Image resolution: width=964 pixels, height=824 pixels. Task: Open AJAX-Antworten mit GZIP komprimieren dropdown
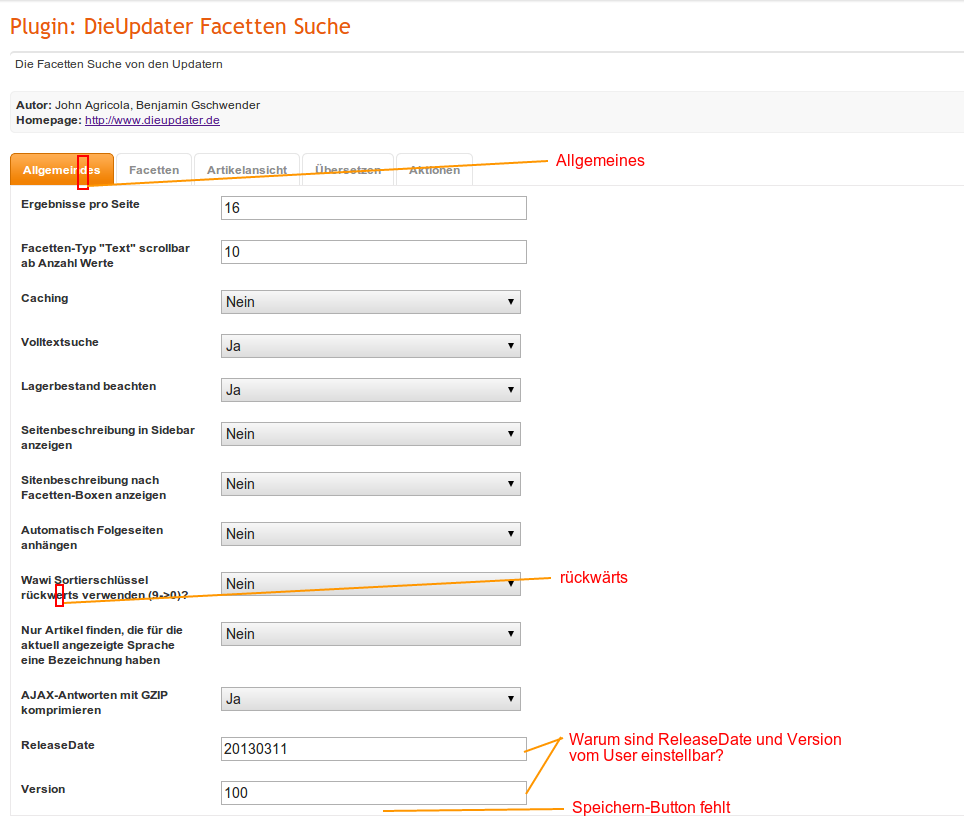tap(371, 699)
